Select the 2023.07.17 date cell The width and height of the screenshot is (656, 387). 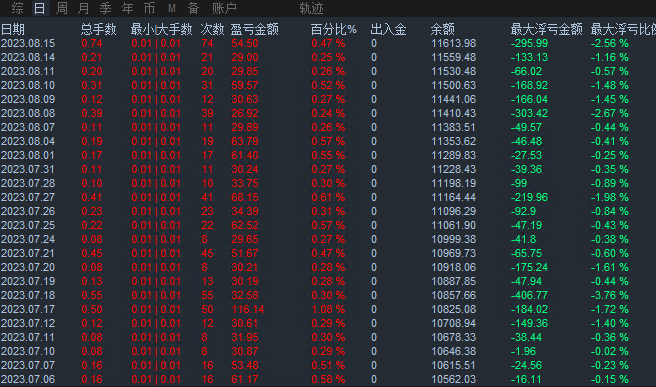tap(28, 310)
